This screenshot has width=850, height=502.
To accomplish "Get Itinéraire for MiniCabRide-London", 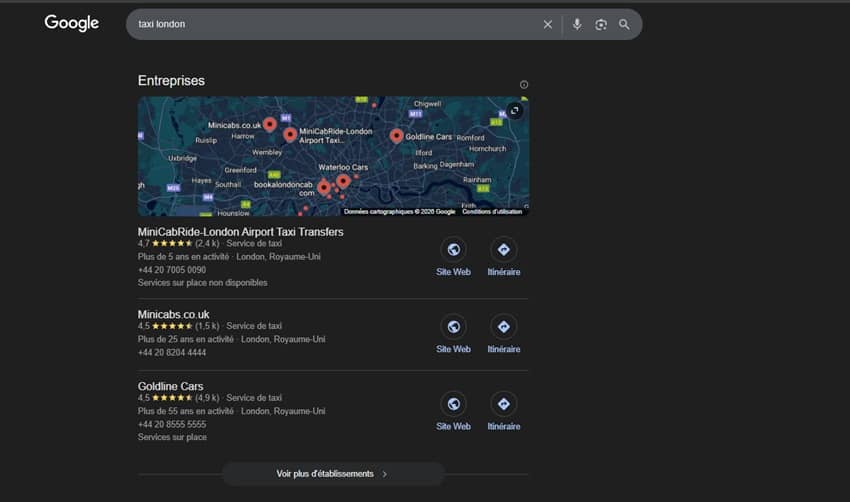I will click(504, 258).
